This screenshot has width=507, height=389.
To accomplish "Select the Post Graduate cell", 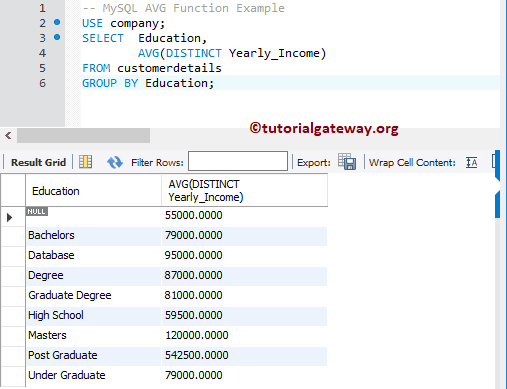I will click(x=93, y=356).
